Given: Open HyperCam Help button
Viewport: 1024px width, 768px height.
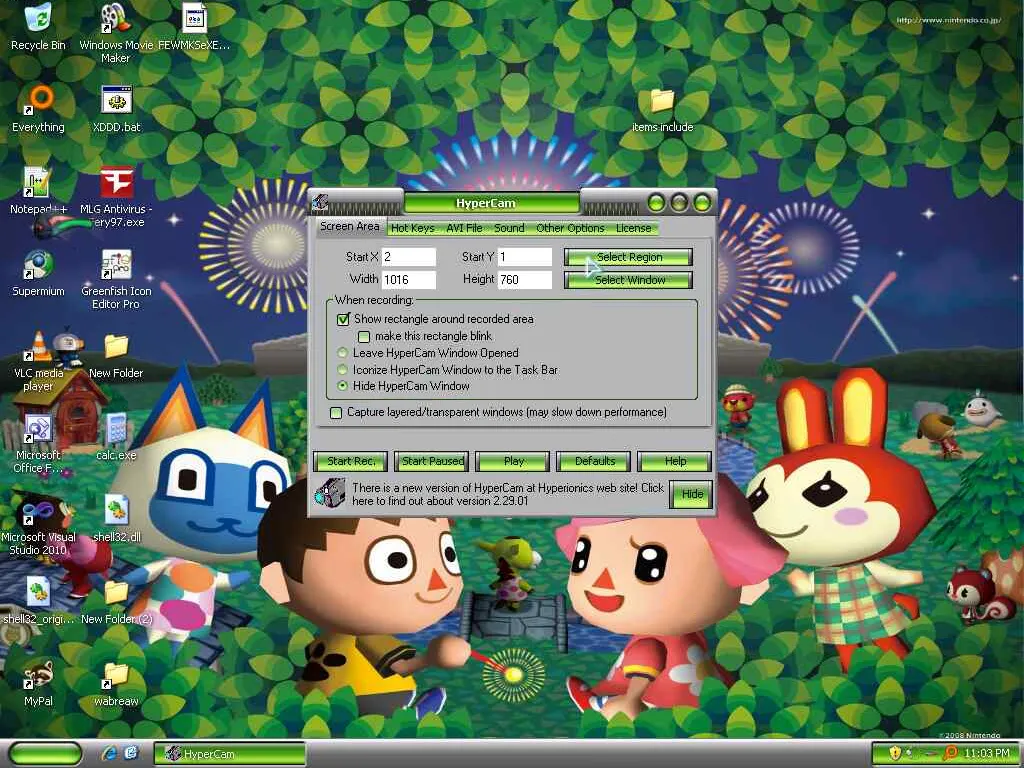Looking at the screenshot, I should 675,461.
